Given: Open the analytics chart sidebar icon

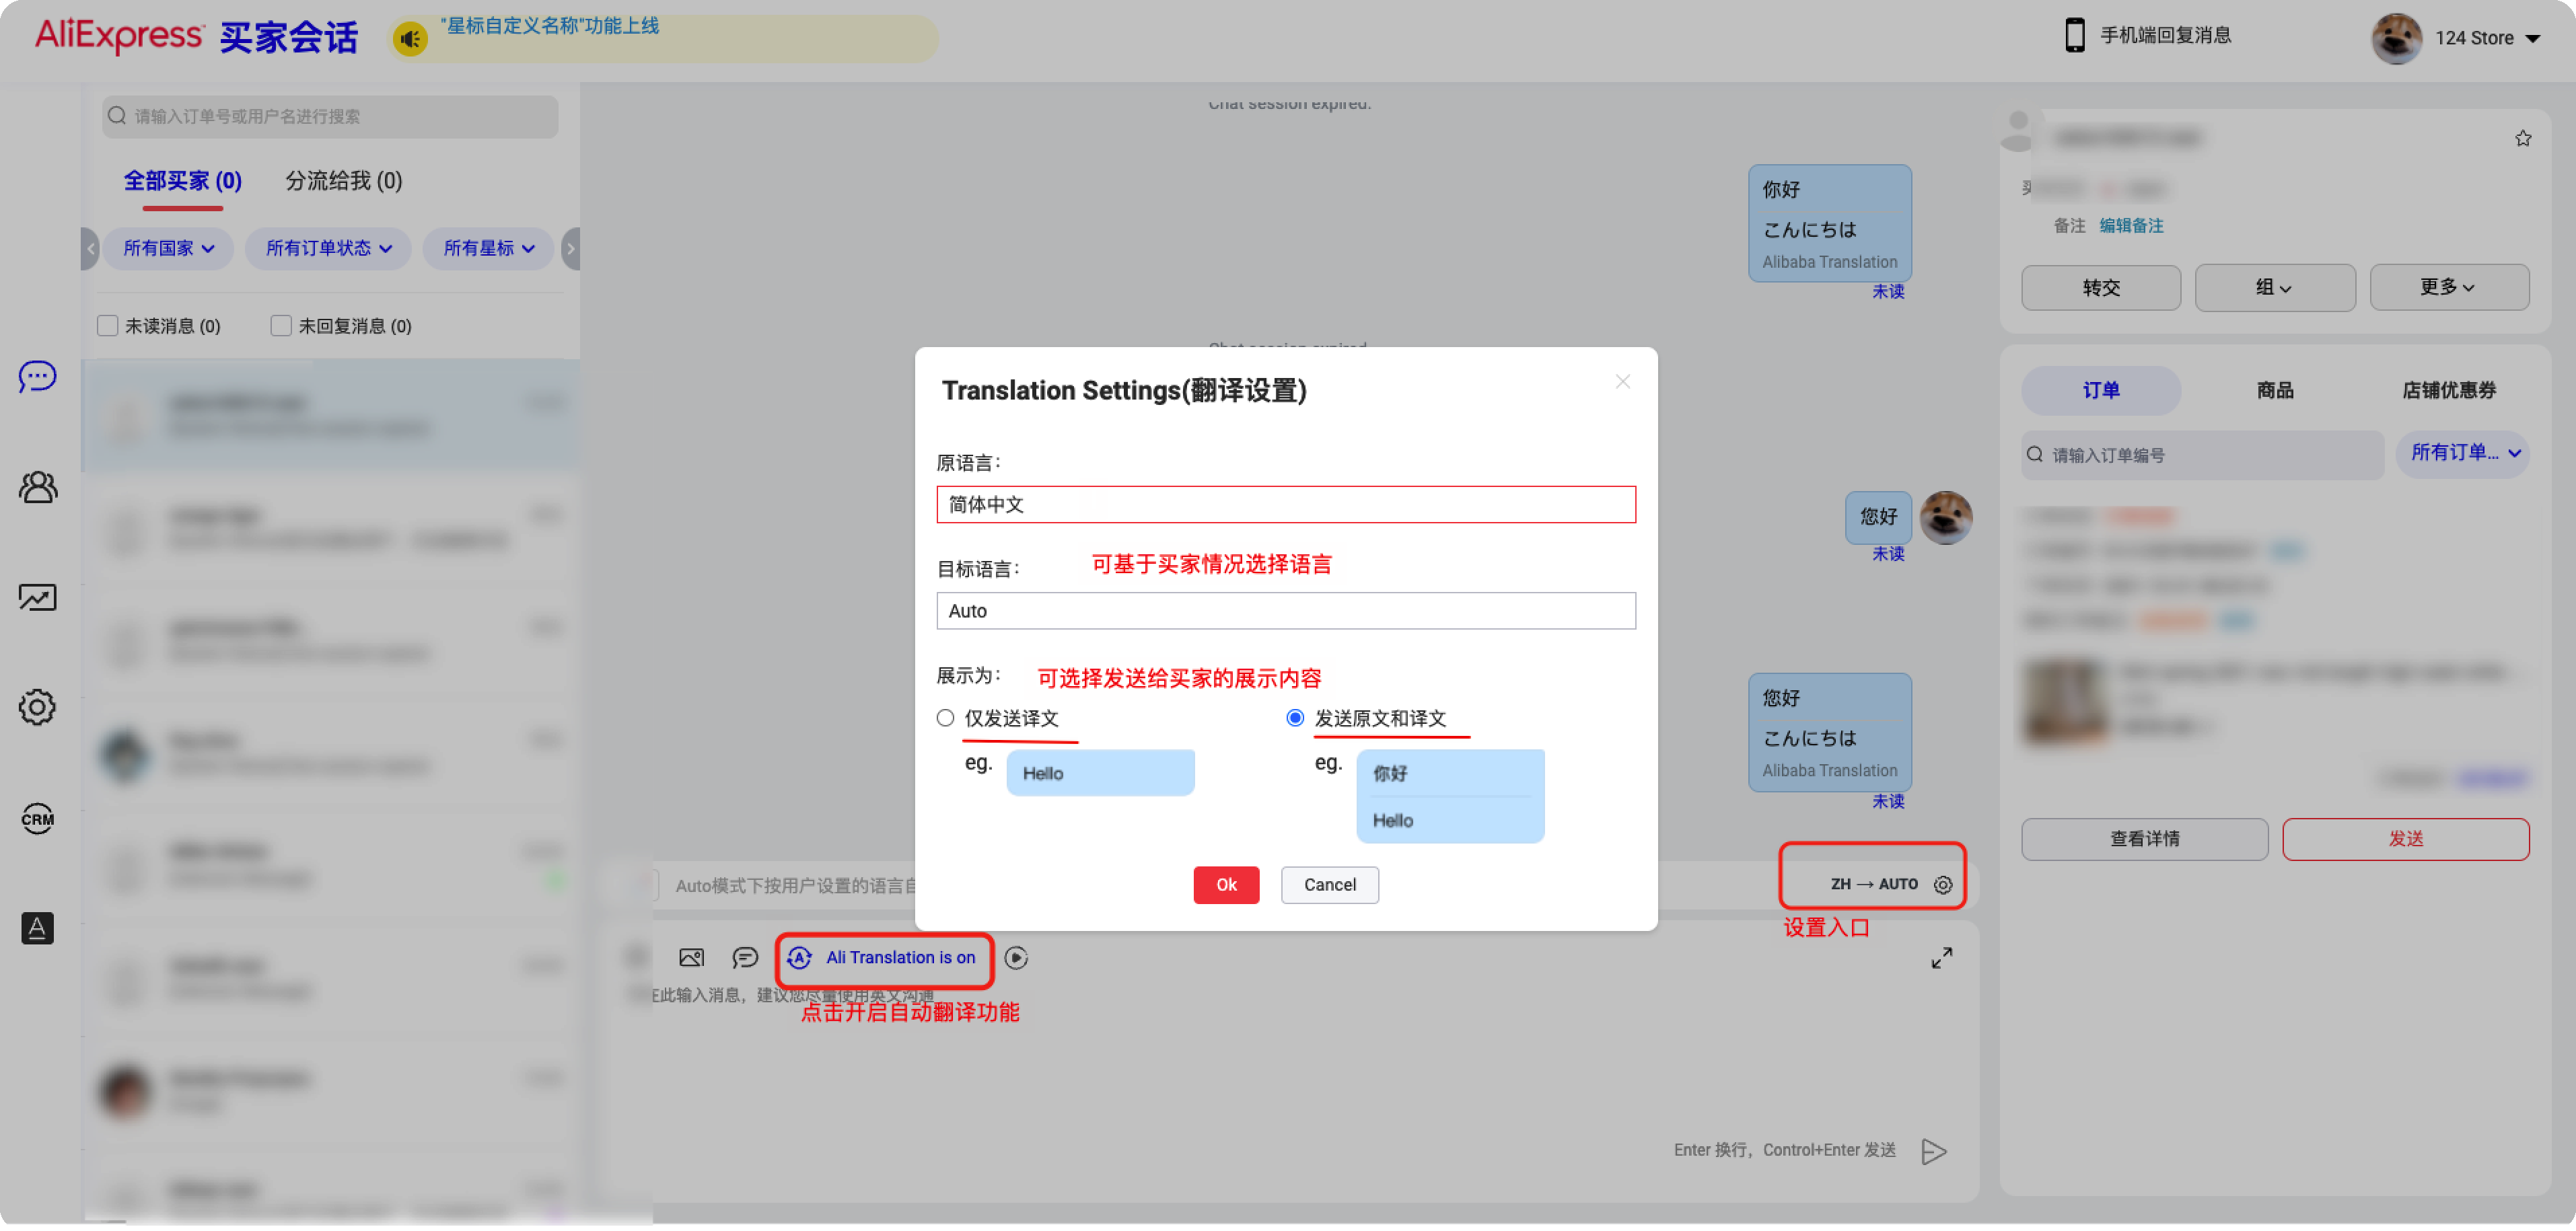Looking at the screenshot, I should [37, 598].
